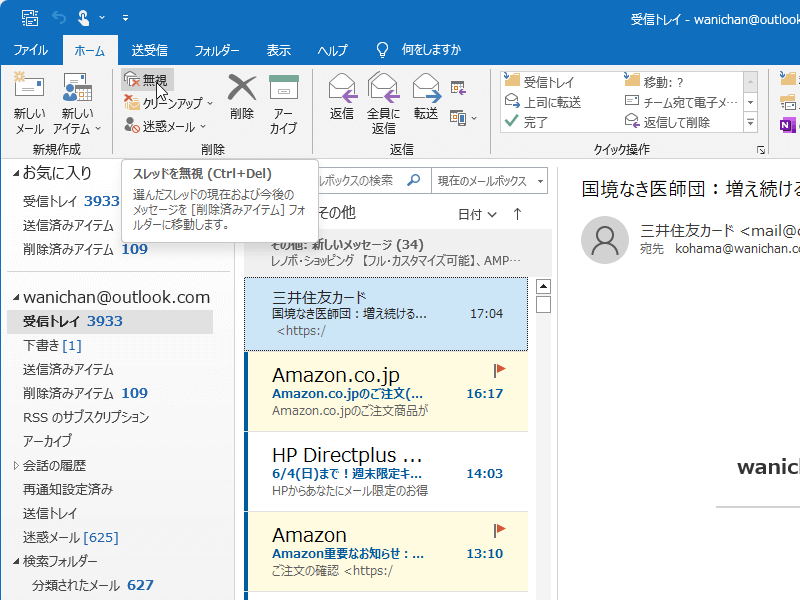Click the Undo icon in quick access toolbar

59,18
